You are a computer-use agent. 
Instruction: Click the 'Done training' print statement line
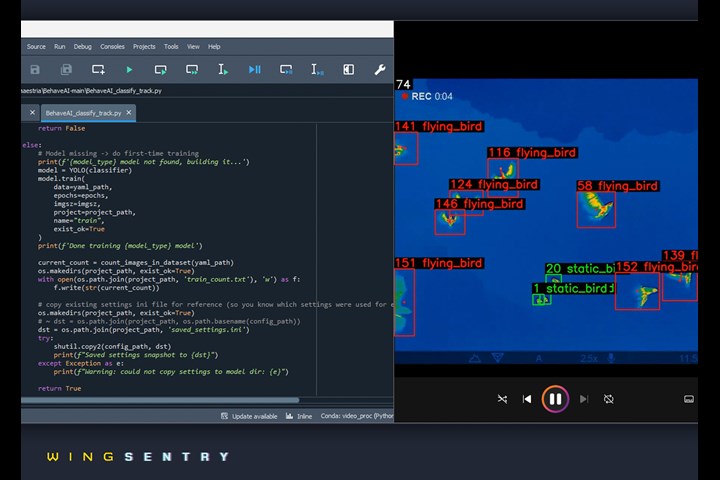(x=120, y=246)
